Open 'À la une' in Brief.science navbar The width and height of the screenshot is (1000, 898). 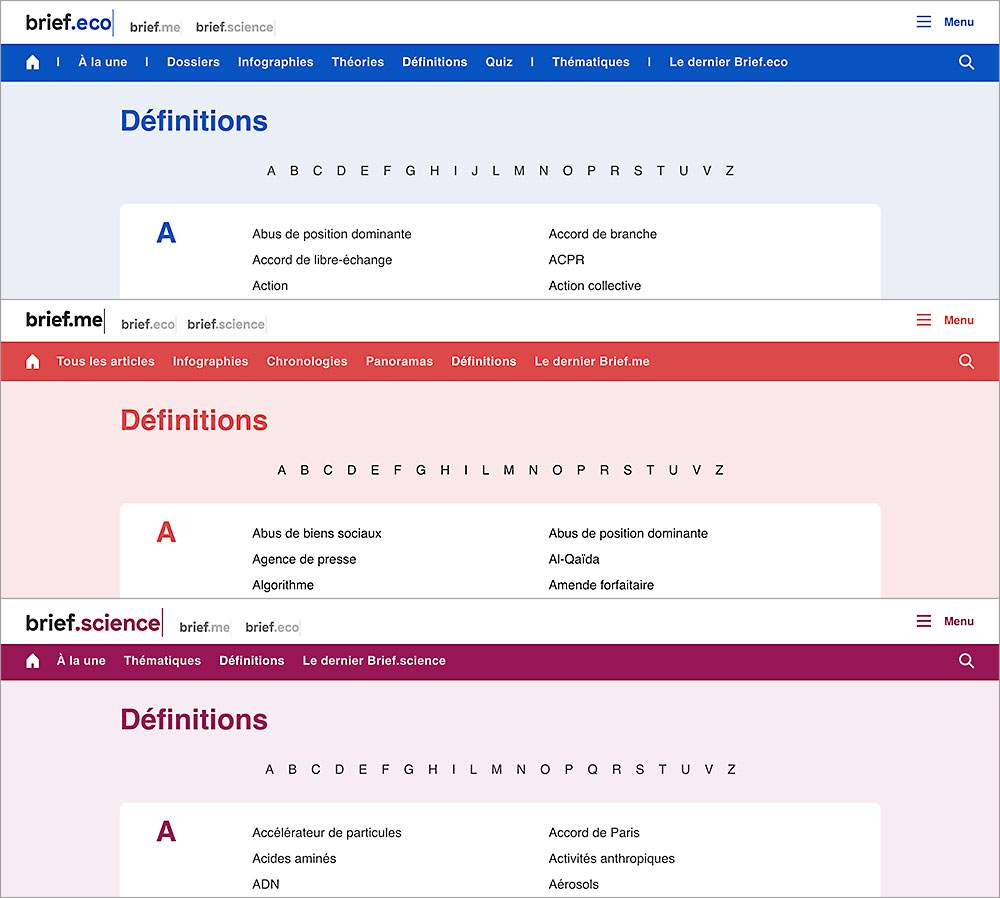pos(81,661)
